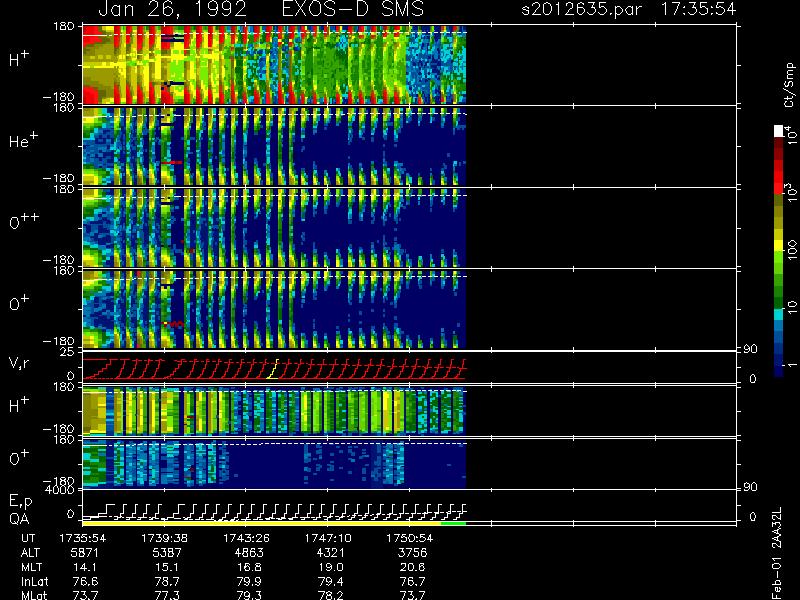This screenshot has width=800, height=600.
Task: Click the header time '17:35:54'
Action: 698,9
